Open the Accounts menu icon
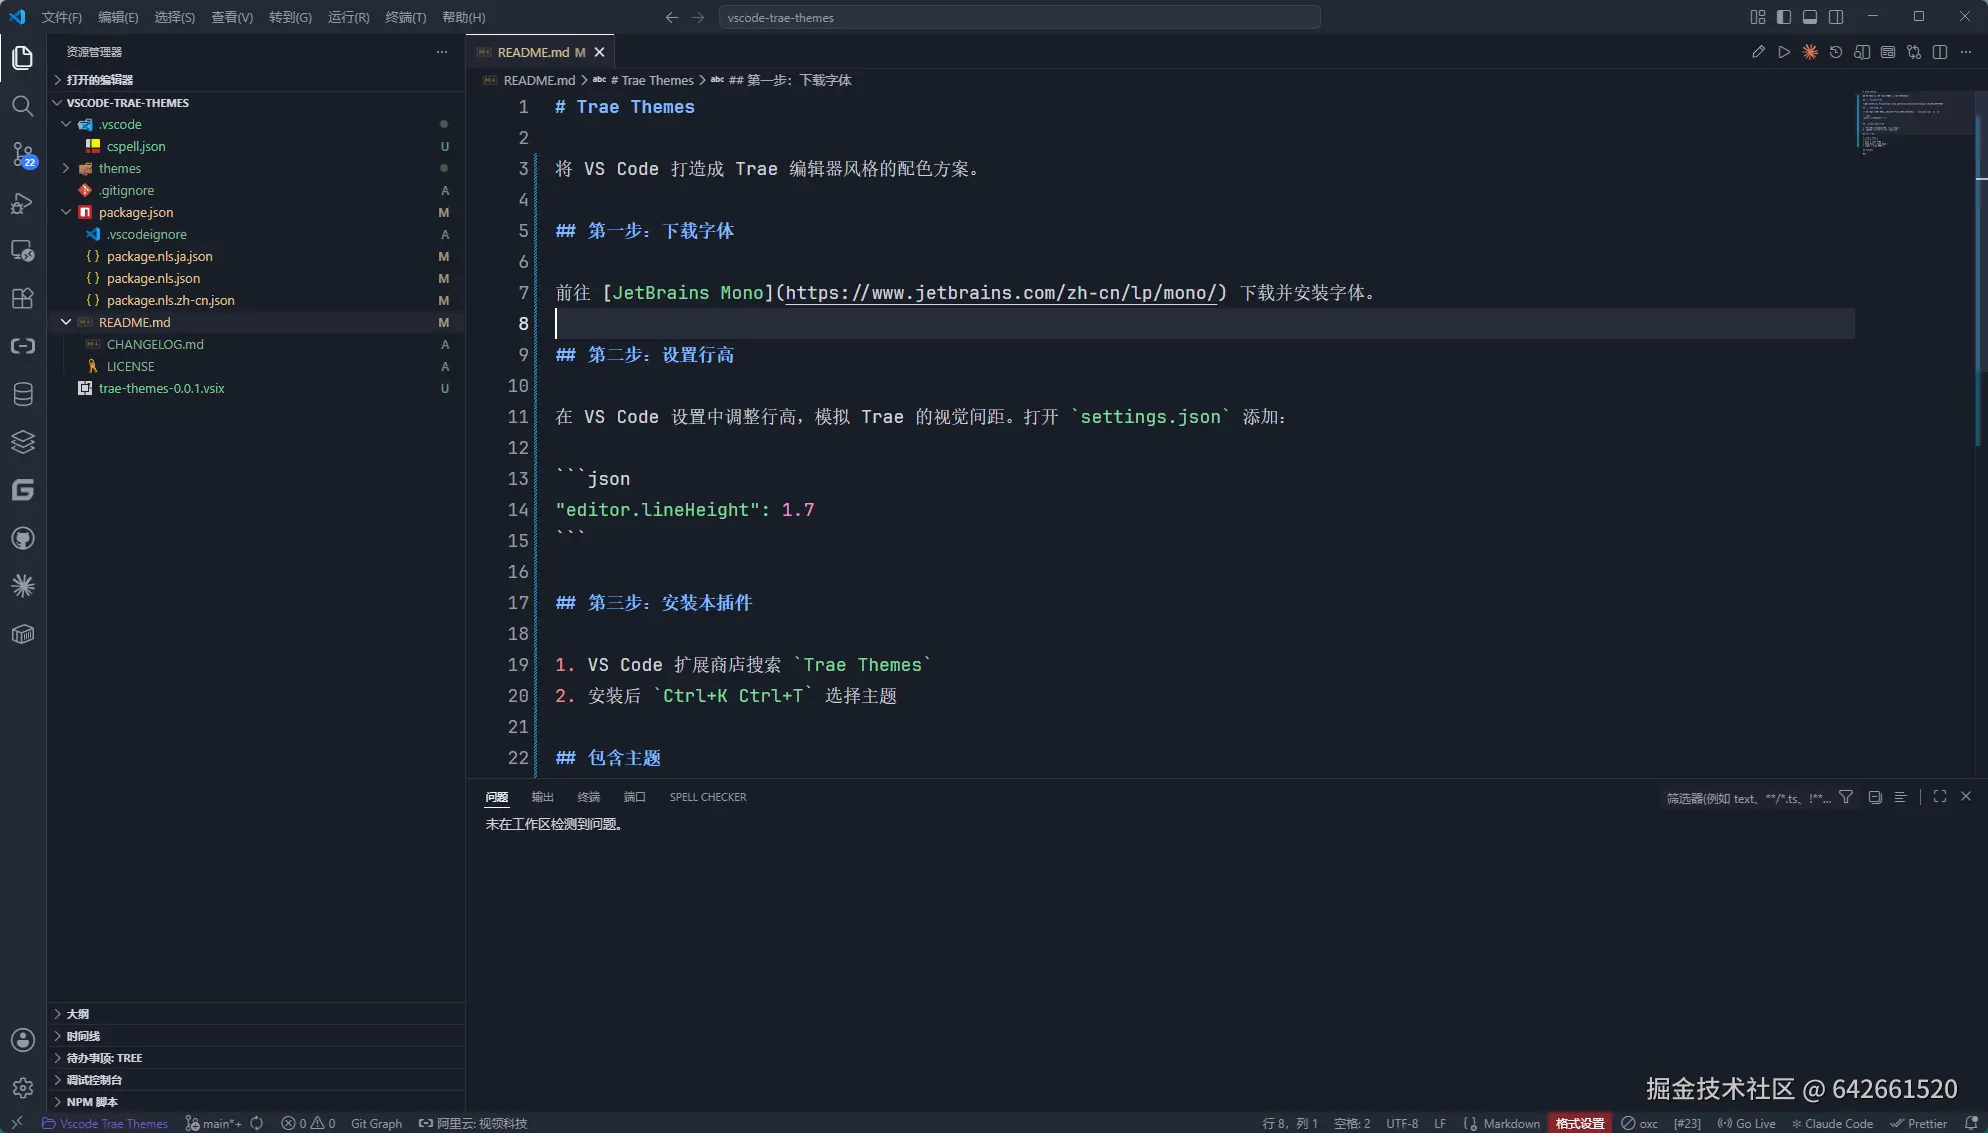 [22, 1040]
